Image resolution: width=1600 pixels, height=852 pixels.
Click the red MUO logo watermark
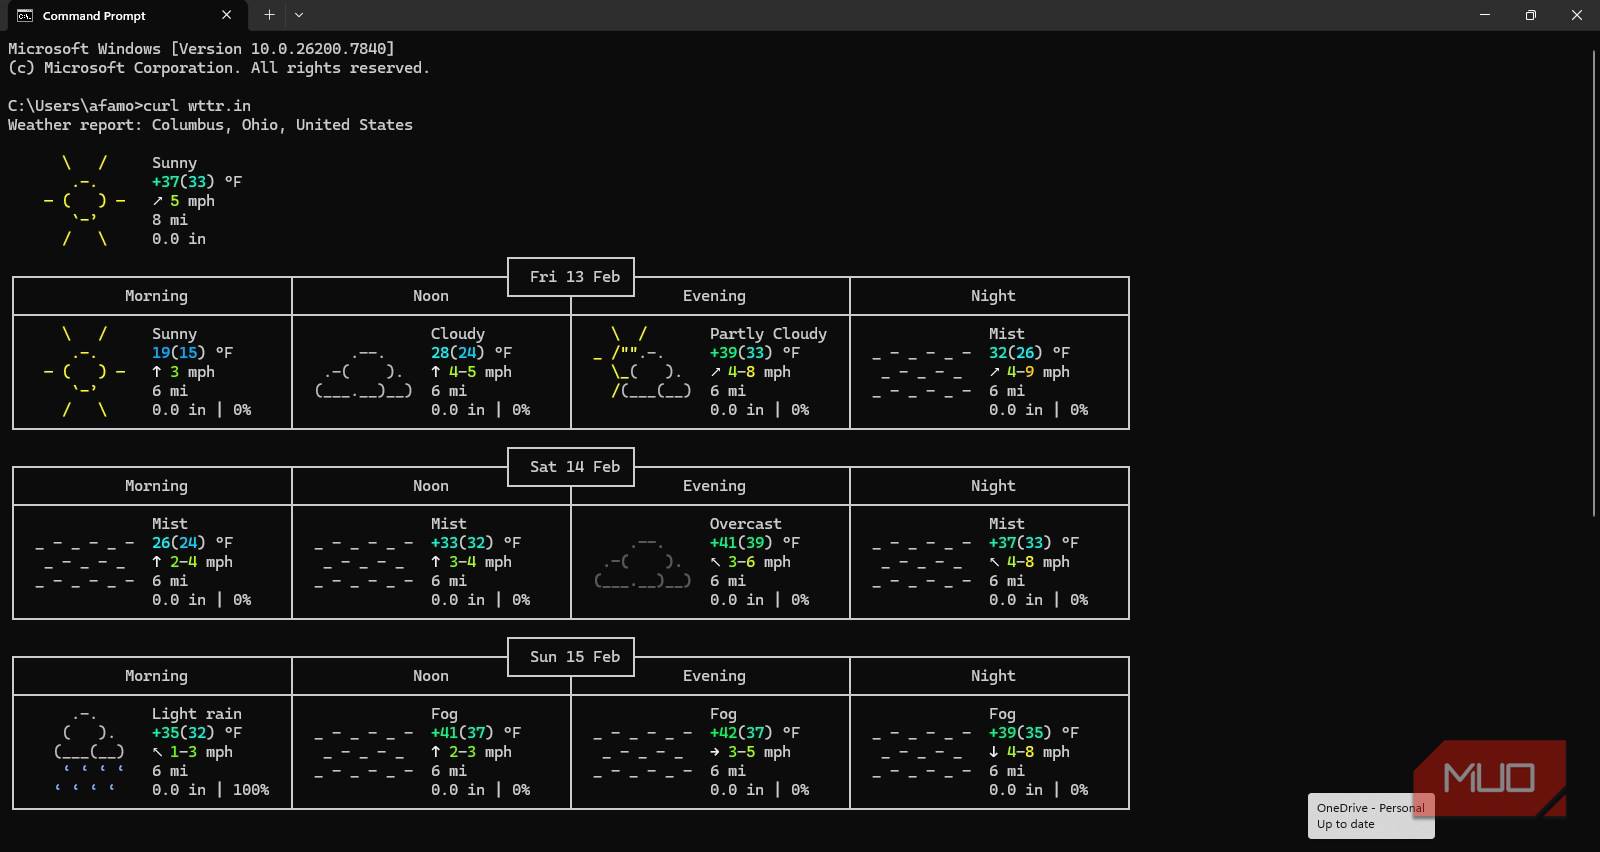point(1489,778)
